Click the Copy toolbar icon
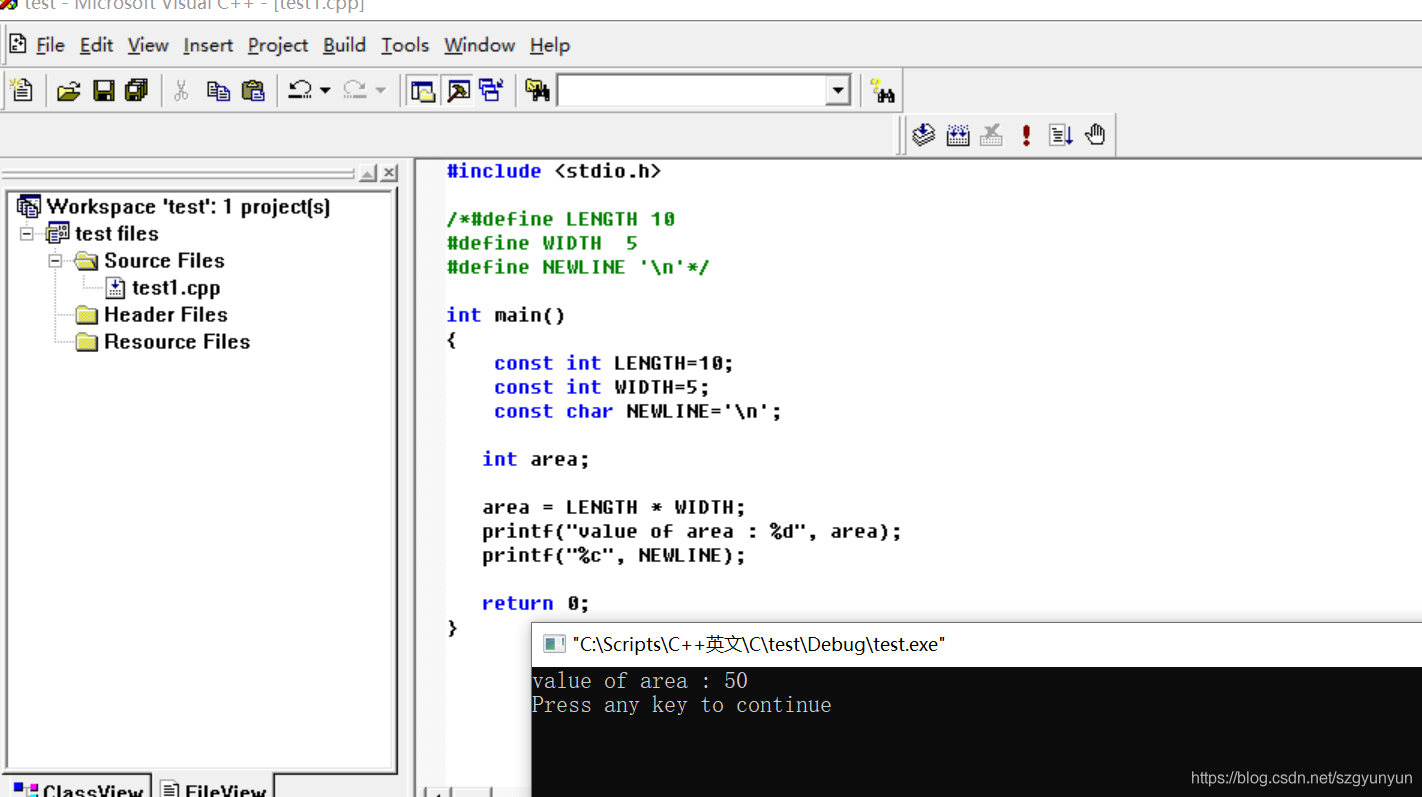 [x=218, y=91]
